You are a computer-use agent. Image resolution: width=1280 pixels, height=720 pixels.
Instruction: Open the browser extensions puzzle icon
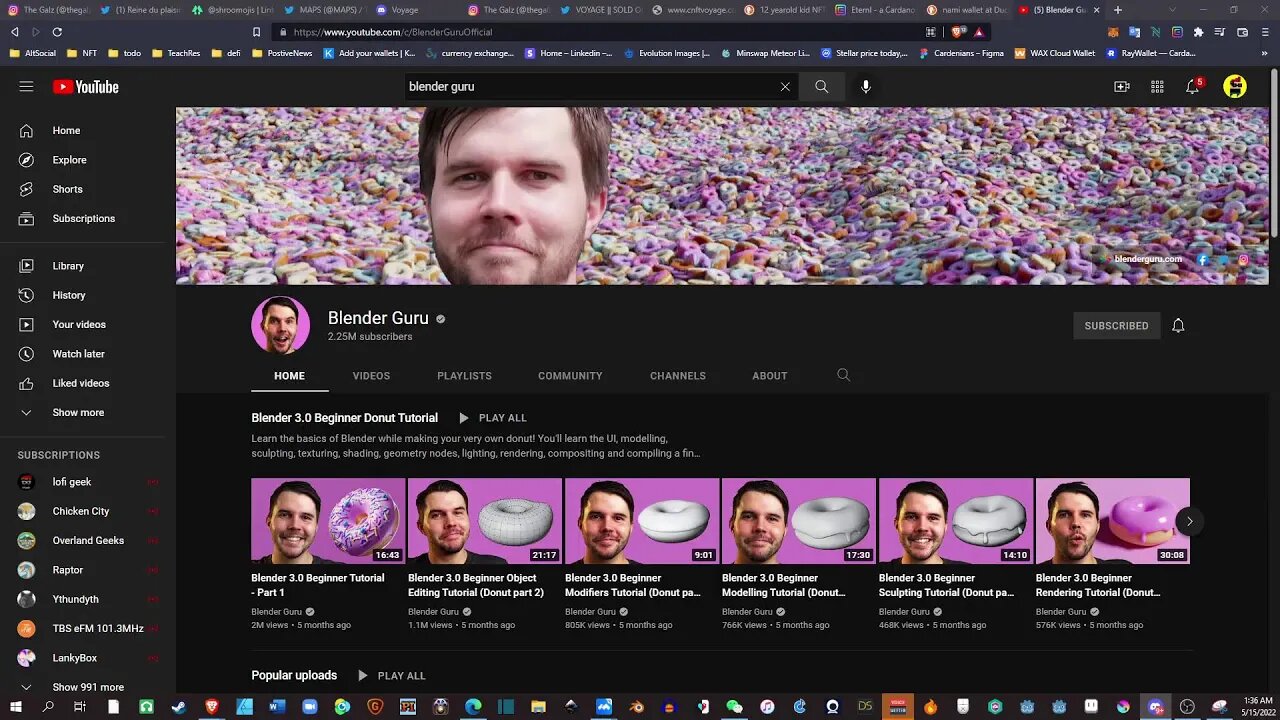[1198, 32]
